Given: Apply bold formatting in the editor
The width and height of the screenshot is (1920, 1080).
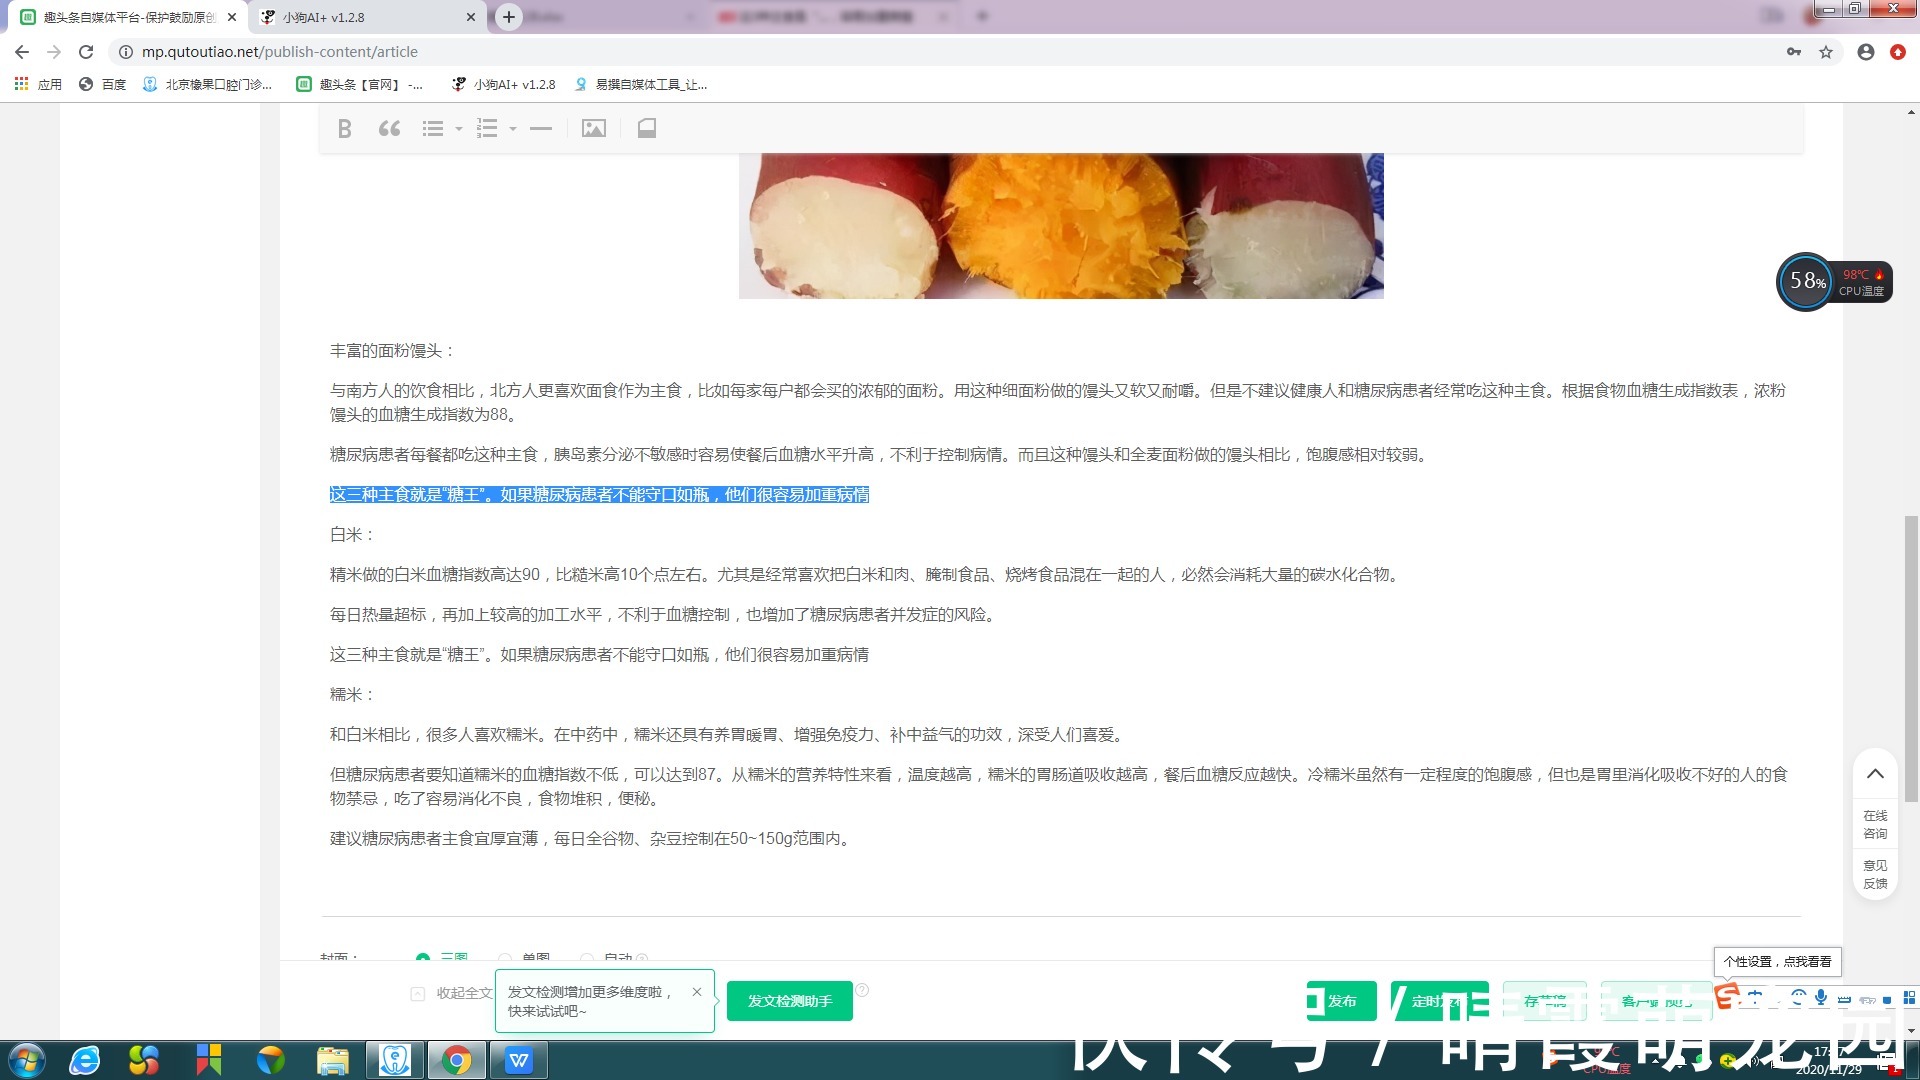Looking at the screenshot, I should (344, 128).
